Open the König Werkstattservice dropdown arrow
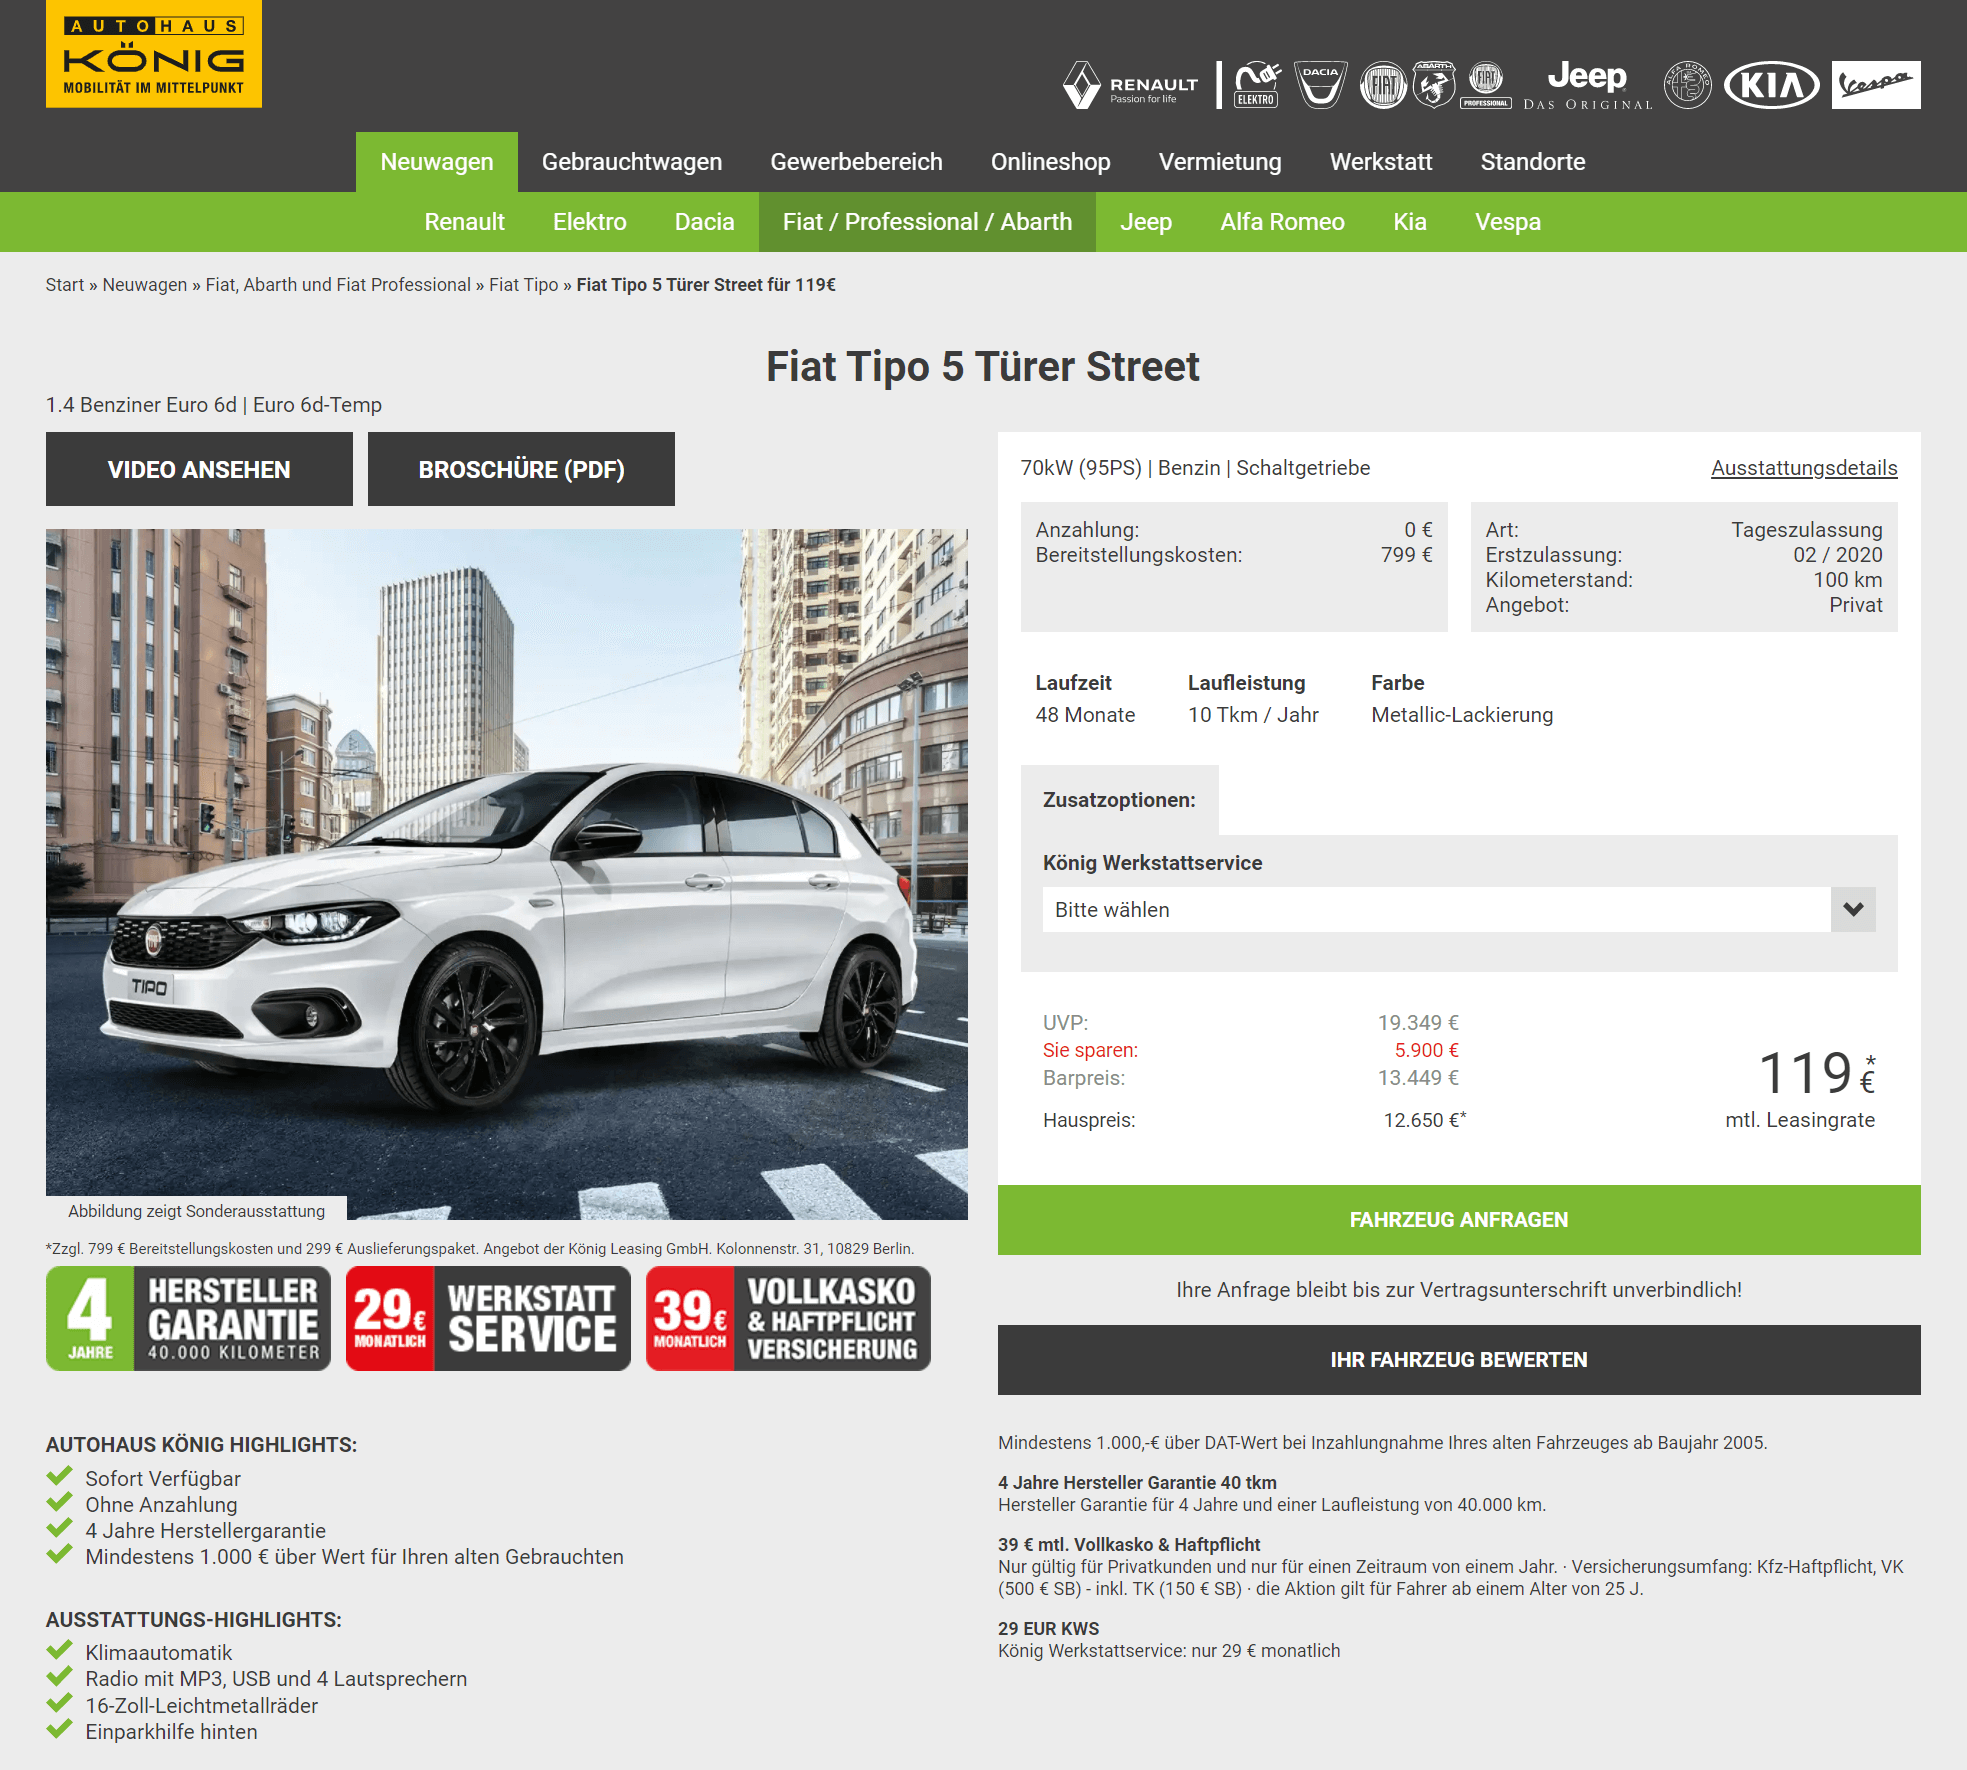The width and height of the screenshot is (1967, 1770). point(1853,910)
